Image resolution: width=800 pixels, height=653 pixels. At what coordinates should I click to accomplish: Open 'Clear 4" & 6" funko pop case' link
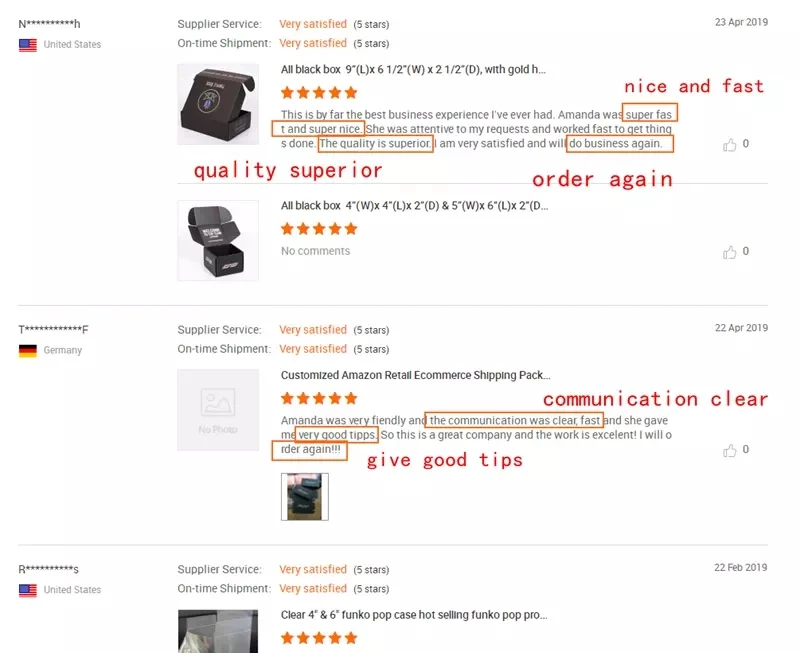414,615
